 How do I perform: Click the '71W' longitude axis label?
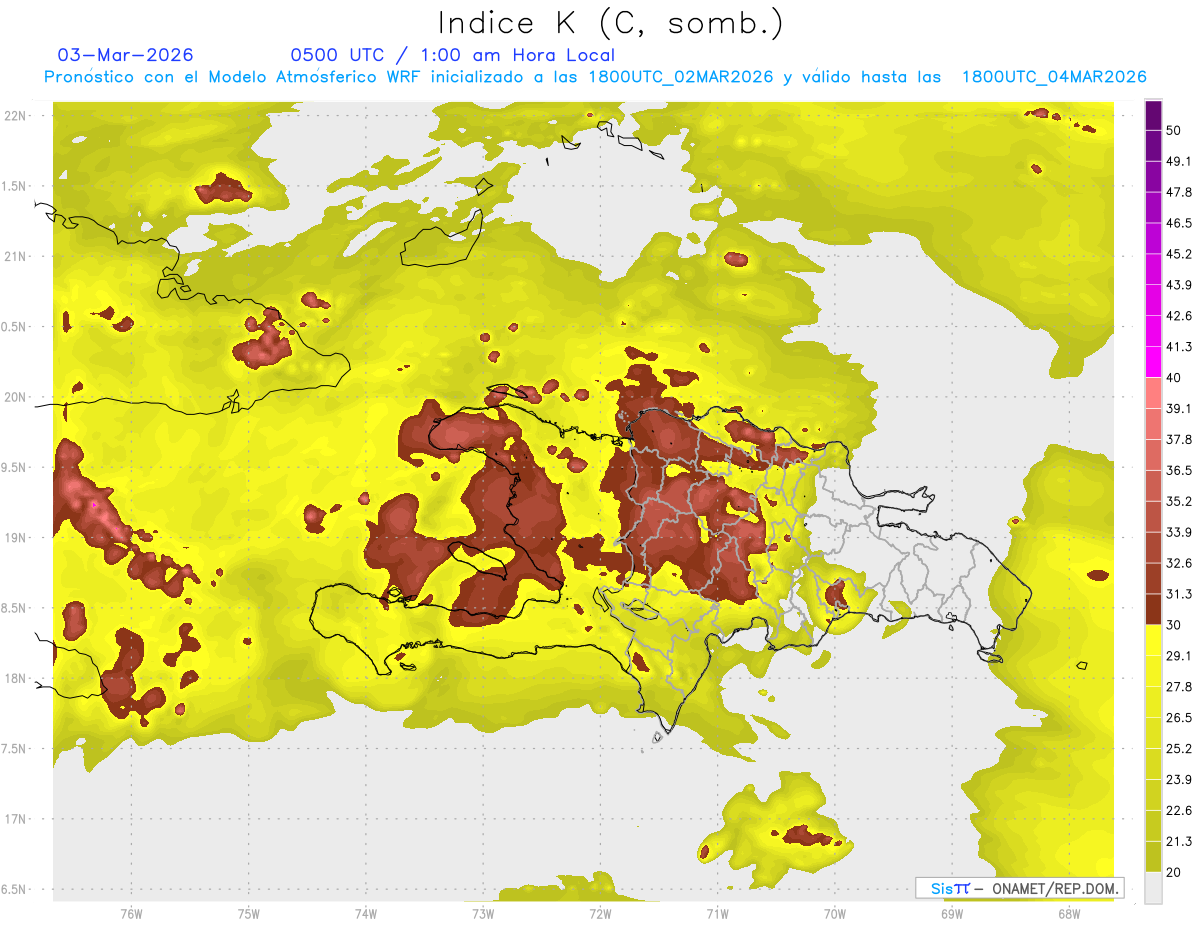click(x=717, y=913)
